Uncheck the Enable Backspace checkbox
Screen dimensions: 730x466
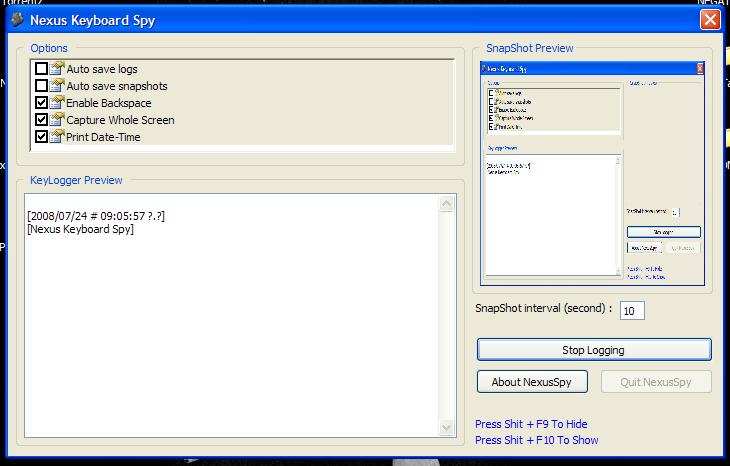[x=41, y=102]
